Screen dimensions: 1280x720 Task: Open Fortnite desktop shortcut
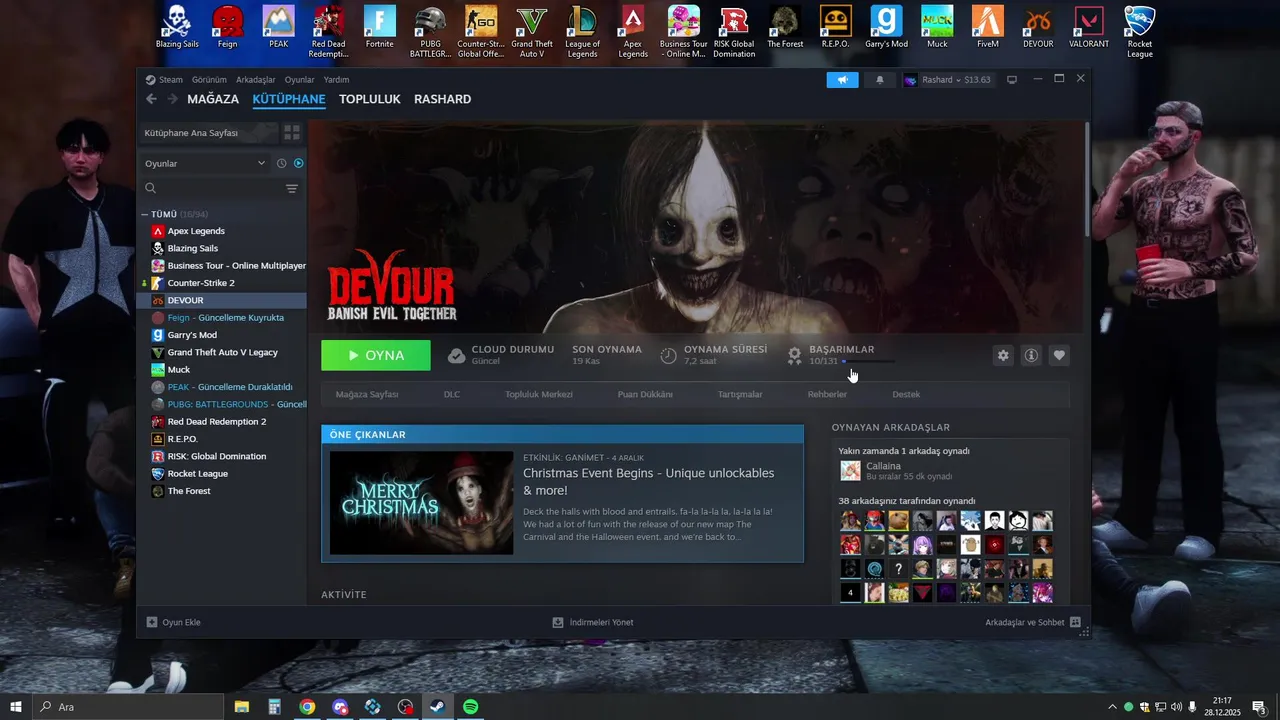[x=380, y=28]
